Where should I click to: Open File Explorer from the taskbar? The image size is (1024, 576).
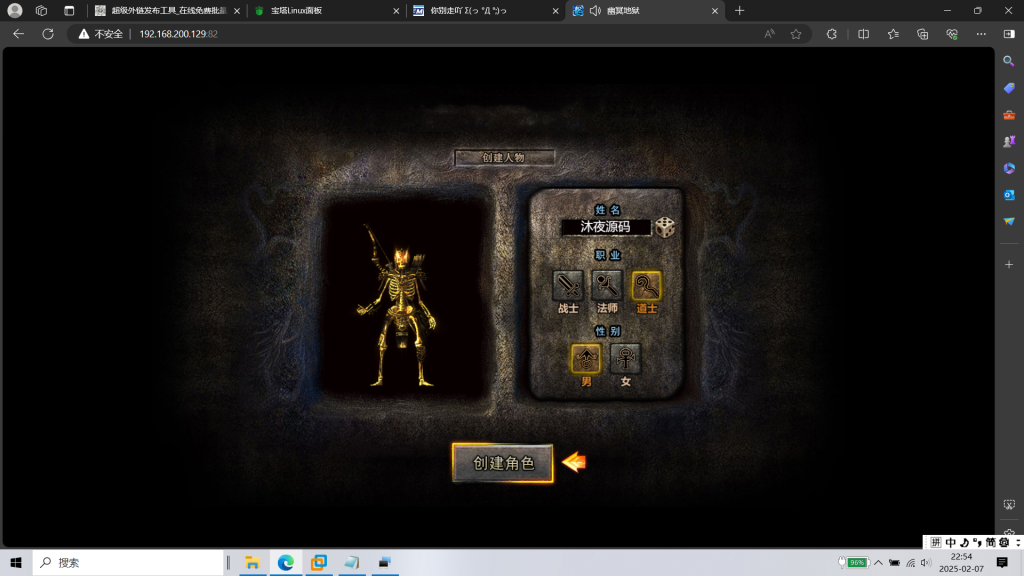[x=253, y=563]
